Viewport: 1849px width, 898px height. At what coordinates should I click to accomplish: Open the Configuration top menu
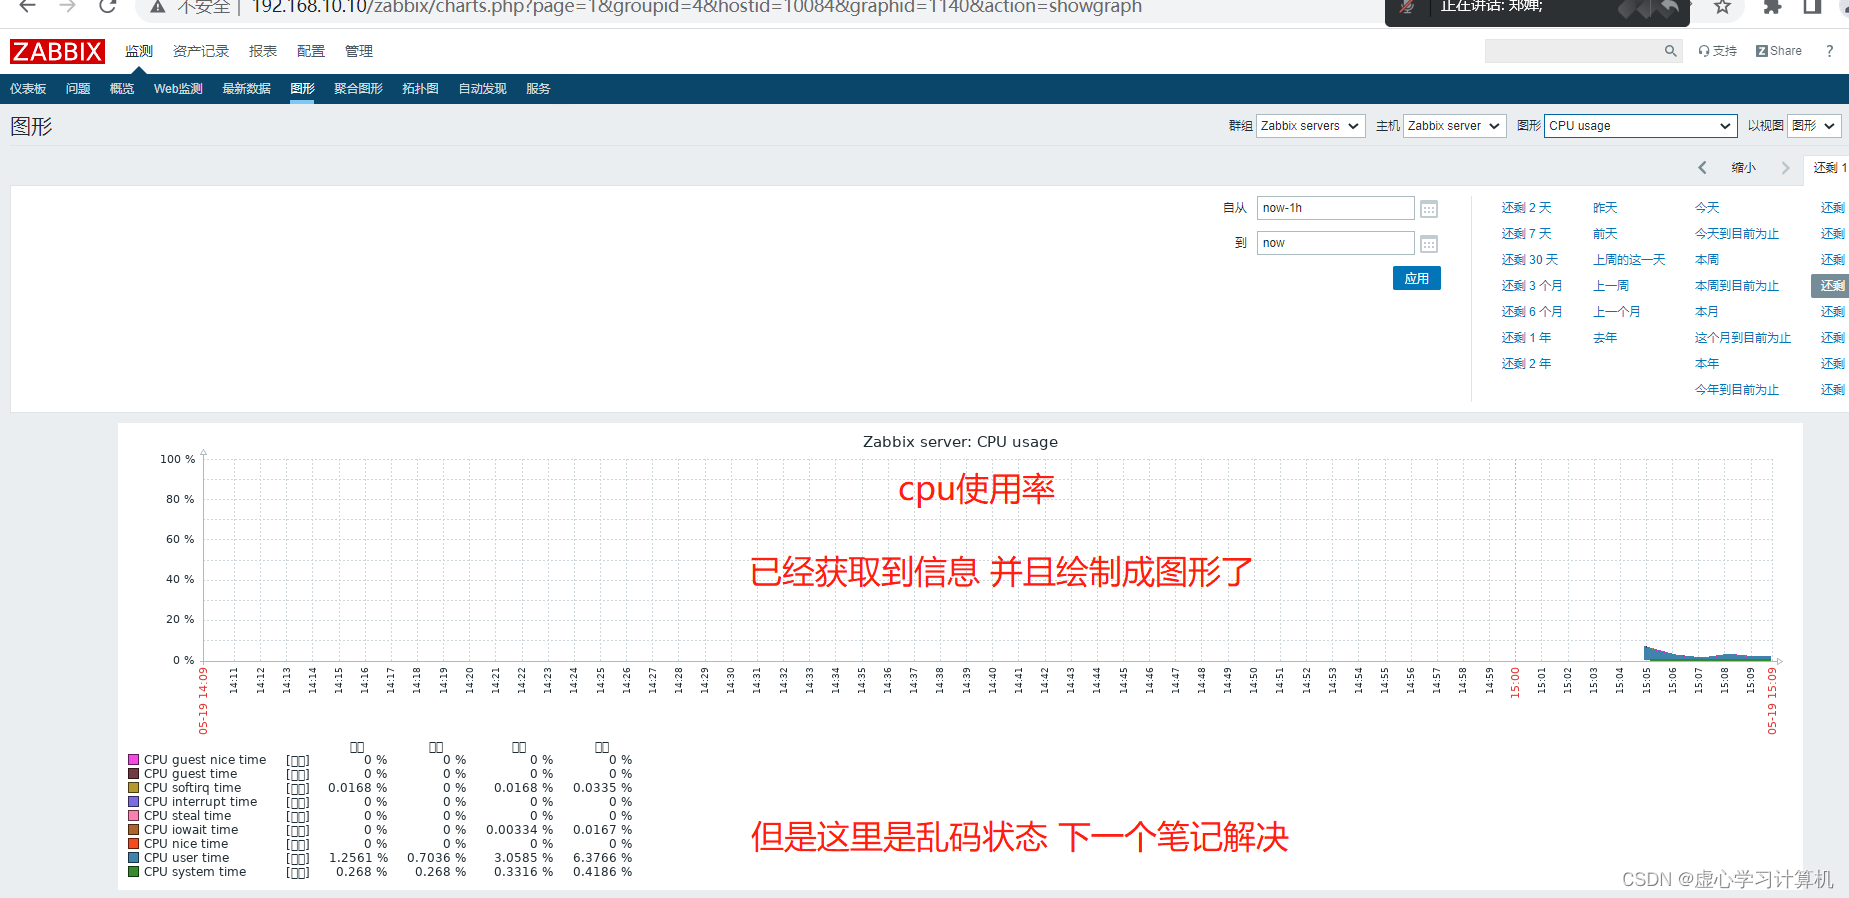(x=311, y=51)
